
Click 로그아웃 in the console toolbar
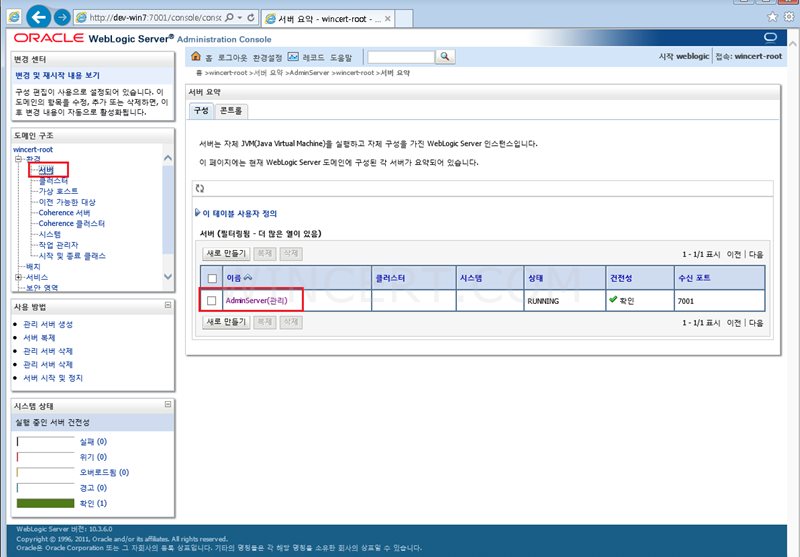pos(232,58)
